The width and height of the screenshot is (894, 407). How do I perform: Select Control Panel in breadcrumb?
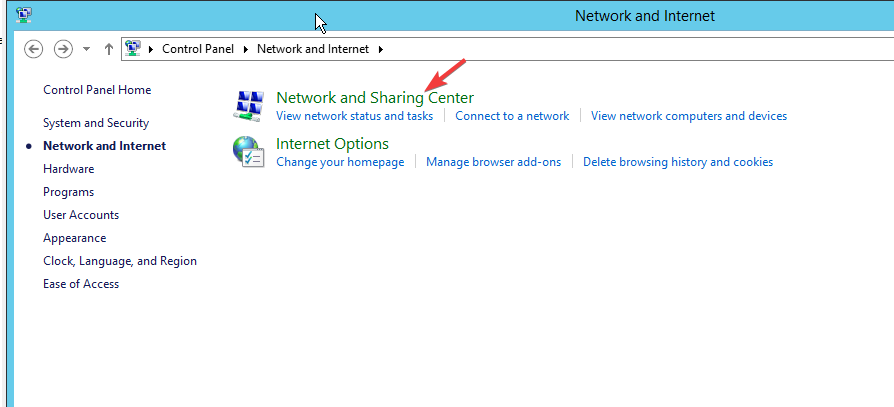point(198,49)
